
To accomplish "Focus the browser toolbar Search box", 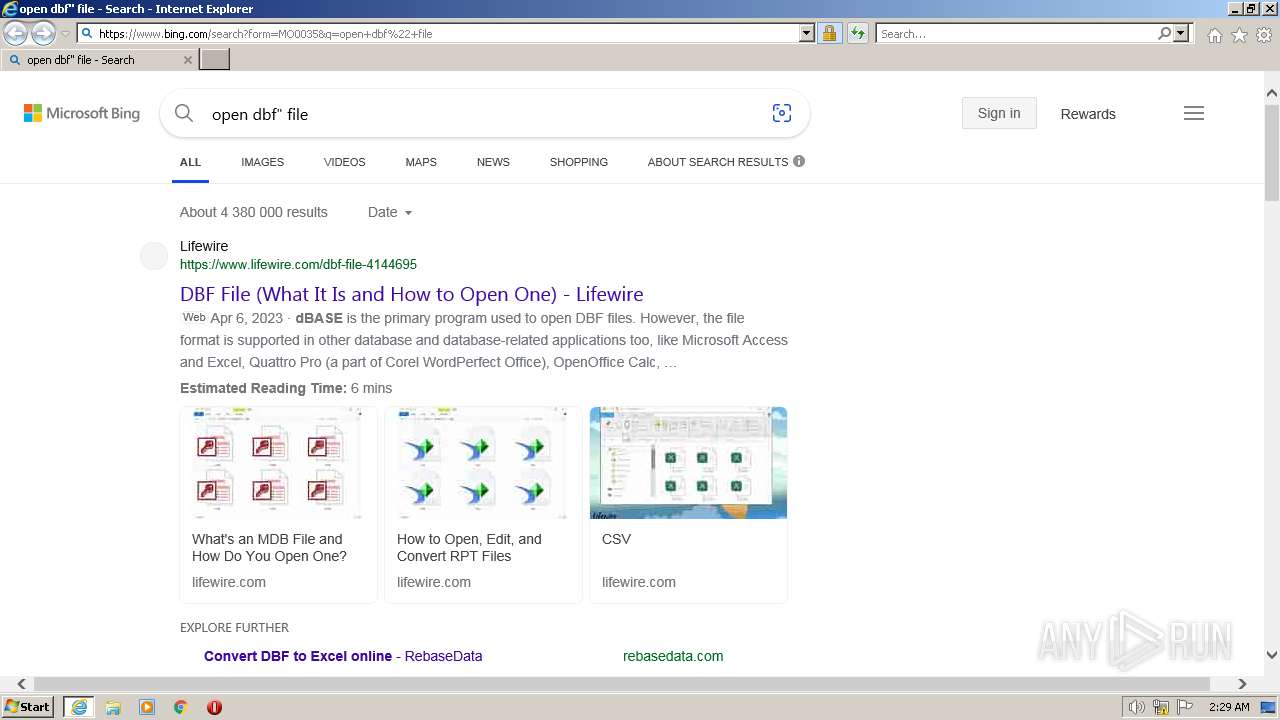I will (1016, 33).
